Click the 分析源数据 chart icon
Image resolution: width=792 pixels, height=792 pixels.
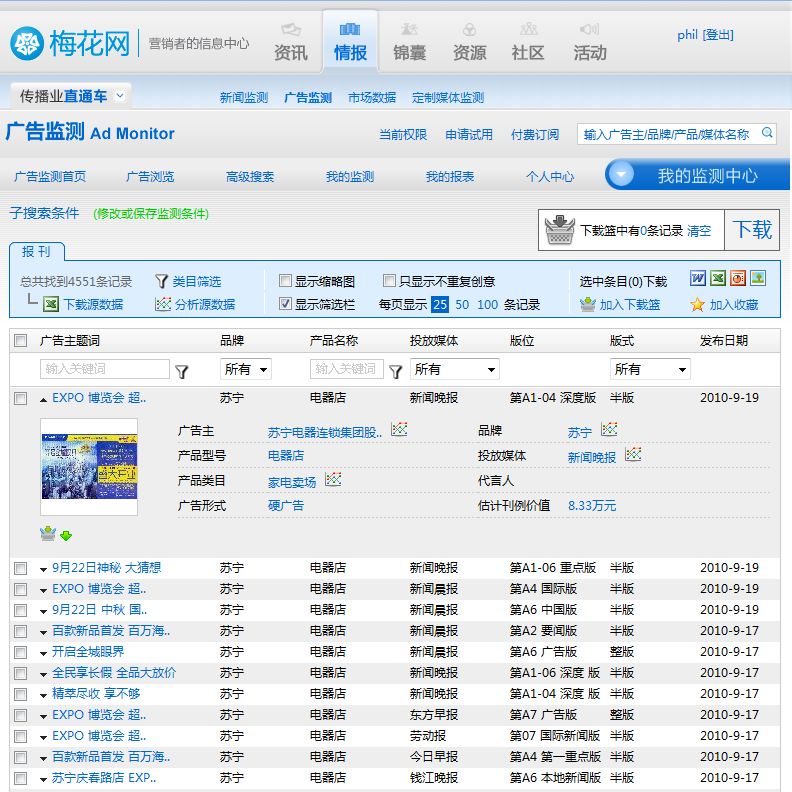pos(163,304)
